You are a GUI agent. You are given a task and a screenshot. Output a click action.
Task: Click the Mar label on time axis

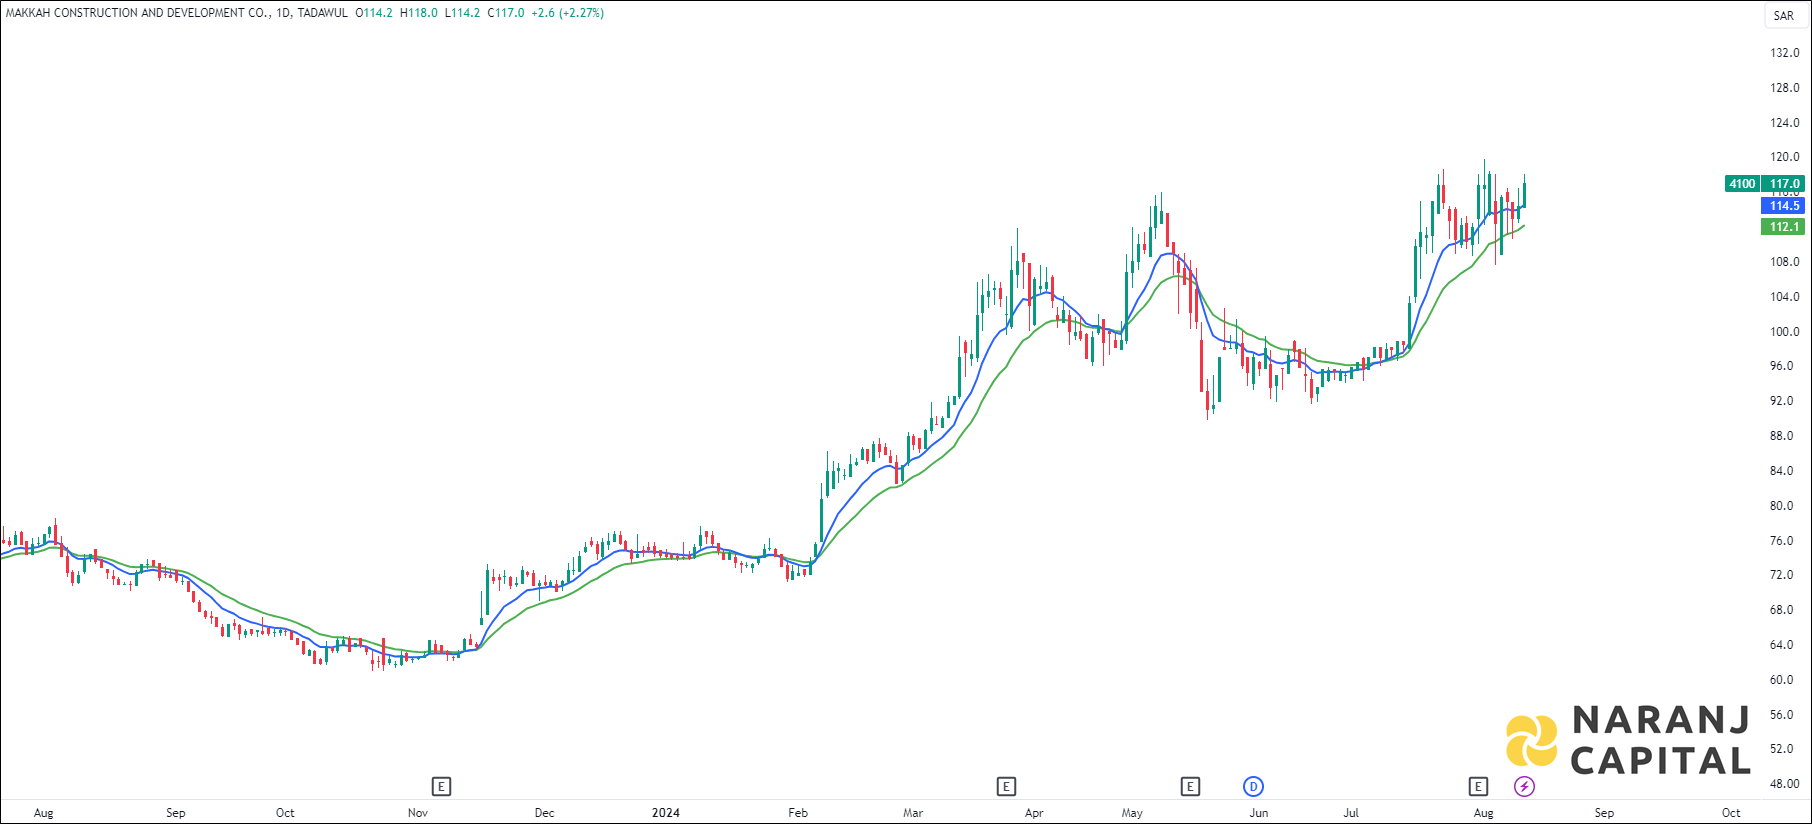(913, 813)
